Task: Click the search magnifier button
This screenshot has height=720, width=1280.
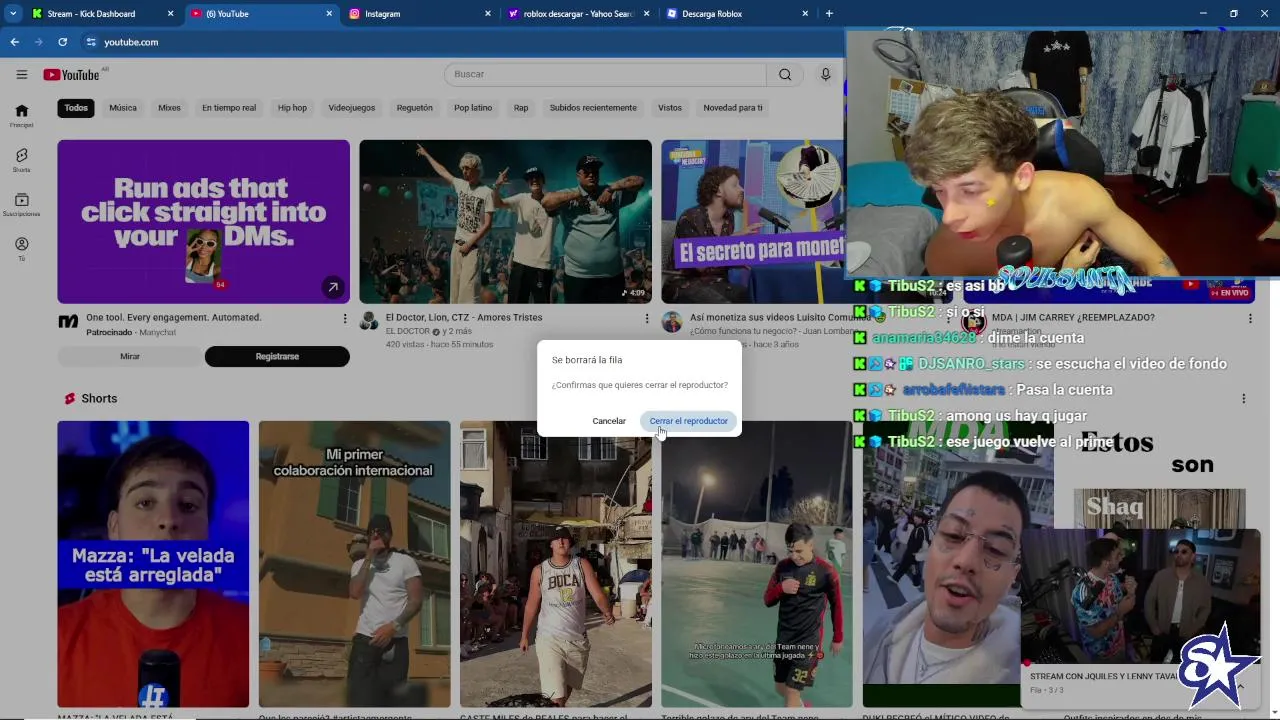Action: coord(785,74)
